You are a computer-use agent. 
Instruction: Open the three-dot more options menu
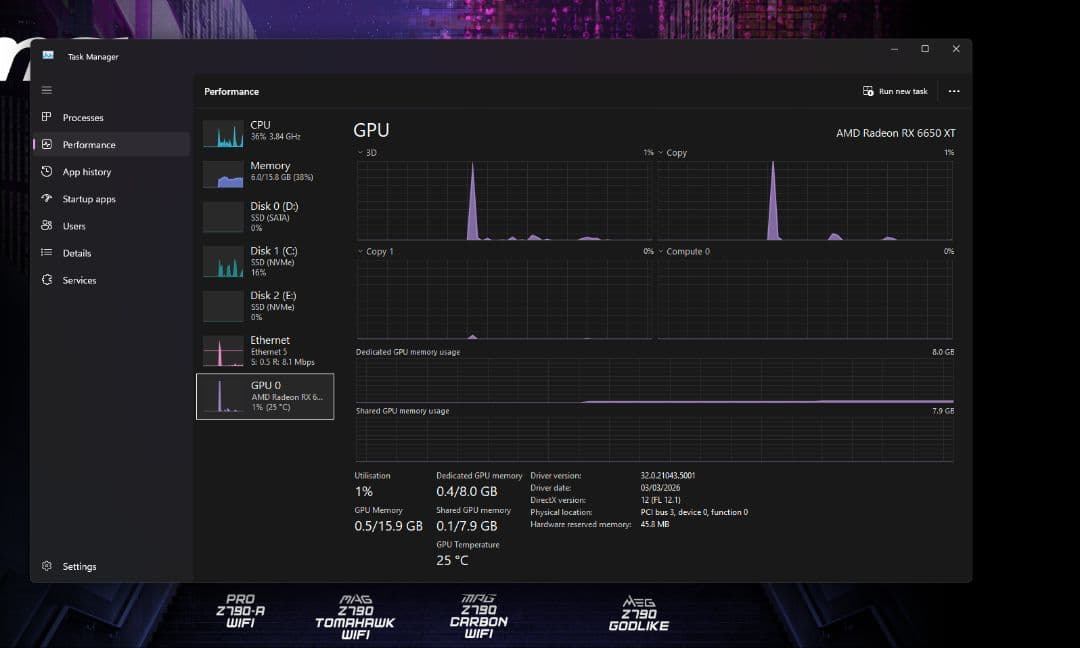(x=954, y=91)
